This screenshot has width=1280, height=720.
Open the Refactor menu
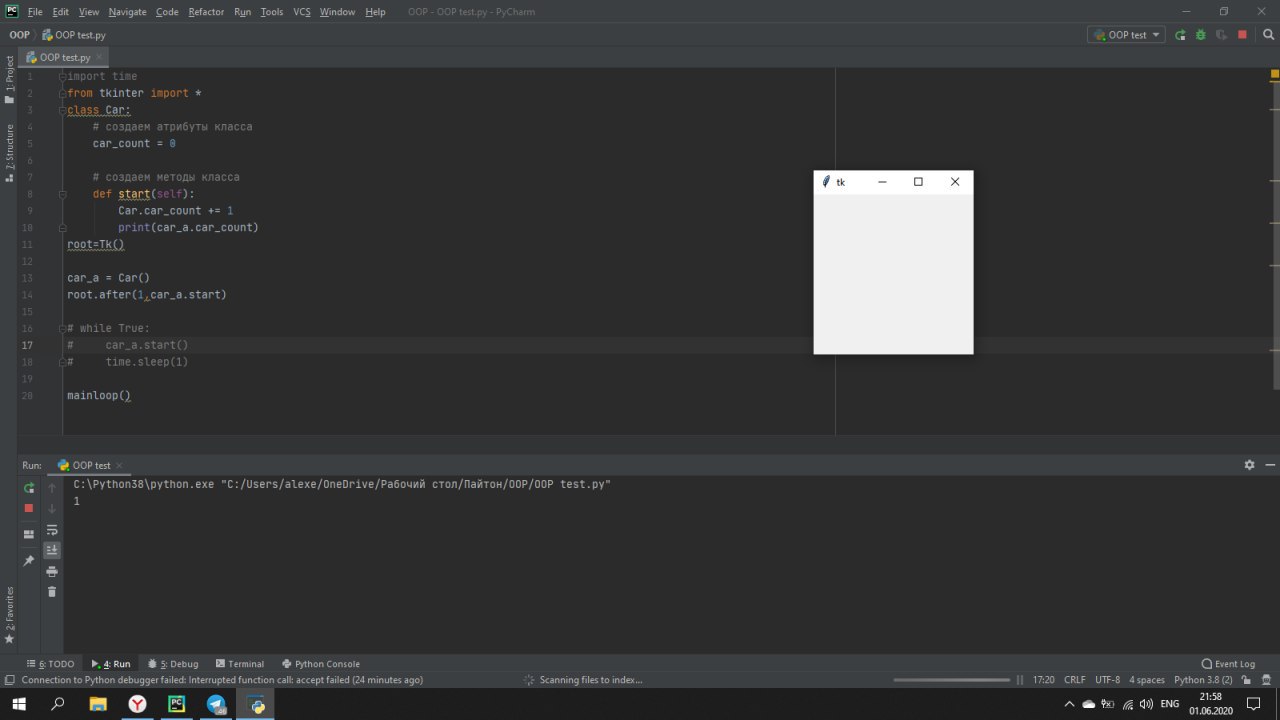point(206,12)
